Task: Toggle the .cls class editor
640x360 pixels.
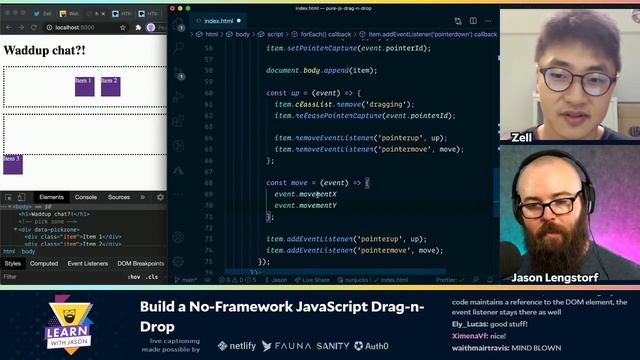Action: (152, 277)
